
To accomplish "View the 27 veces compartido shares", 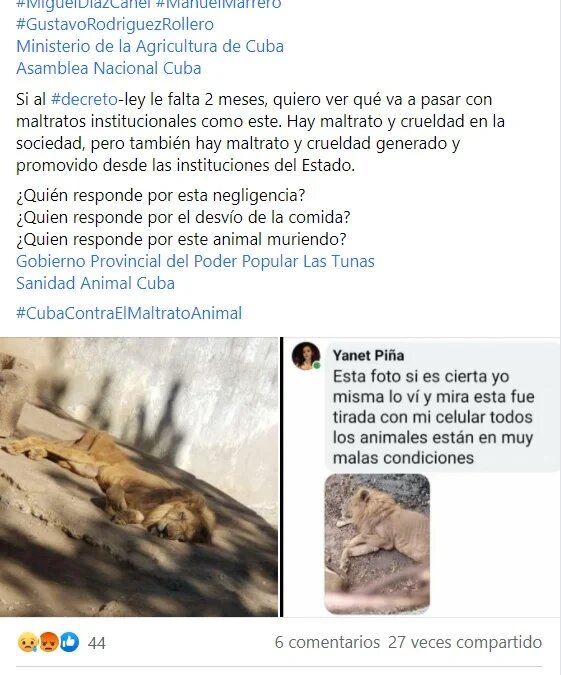I will 465,642.
